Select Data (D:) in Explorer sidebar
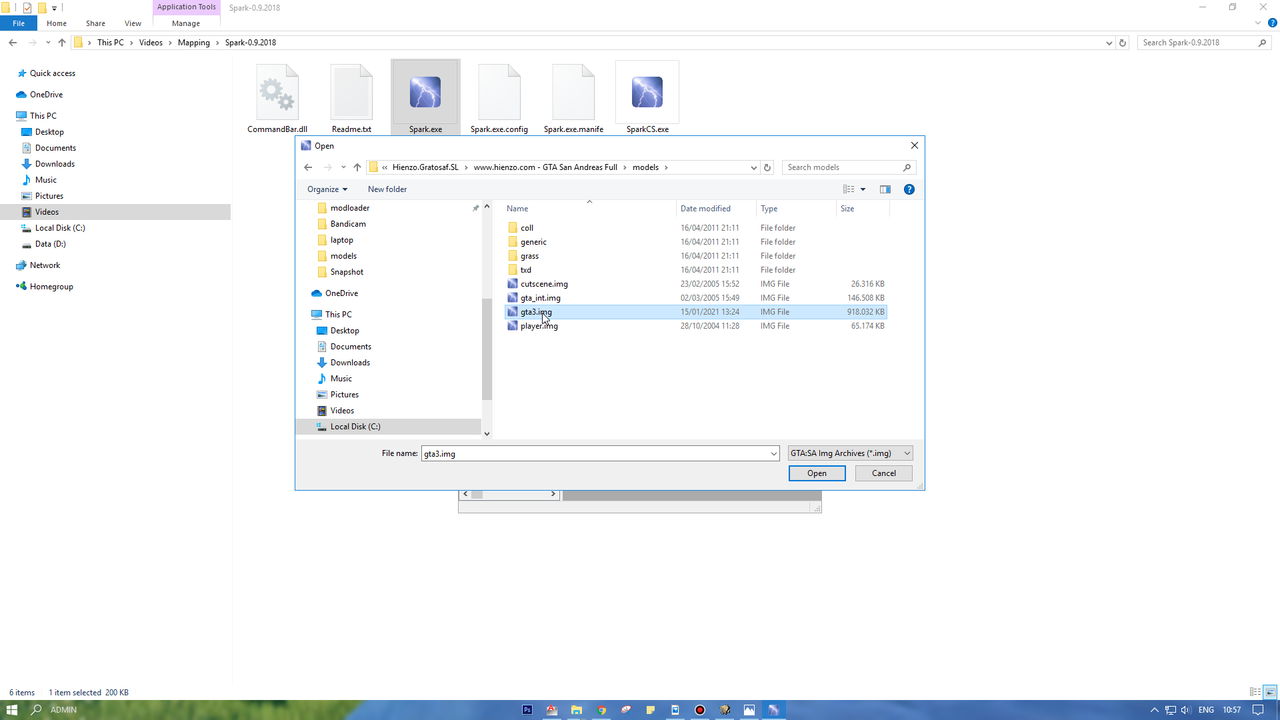 pos(50,244)
